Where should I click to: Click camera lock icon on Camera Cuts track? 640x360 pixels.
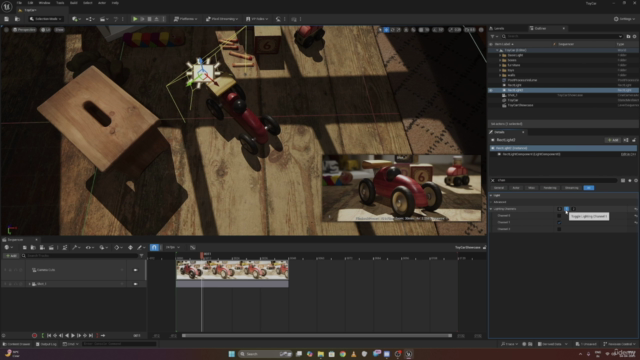click(136, 270)
